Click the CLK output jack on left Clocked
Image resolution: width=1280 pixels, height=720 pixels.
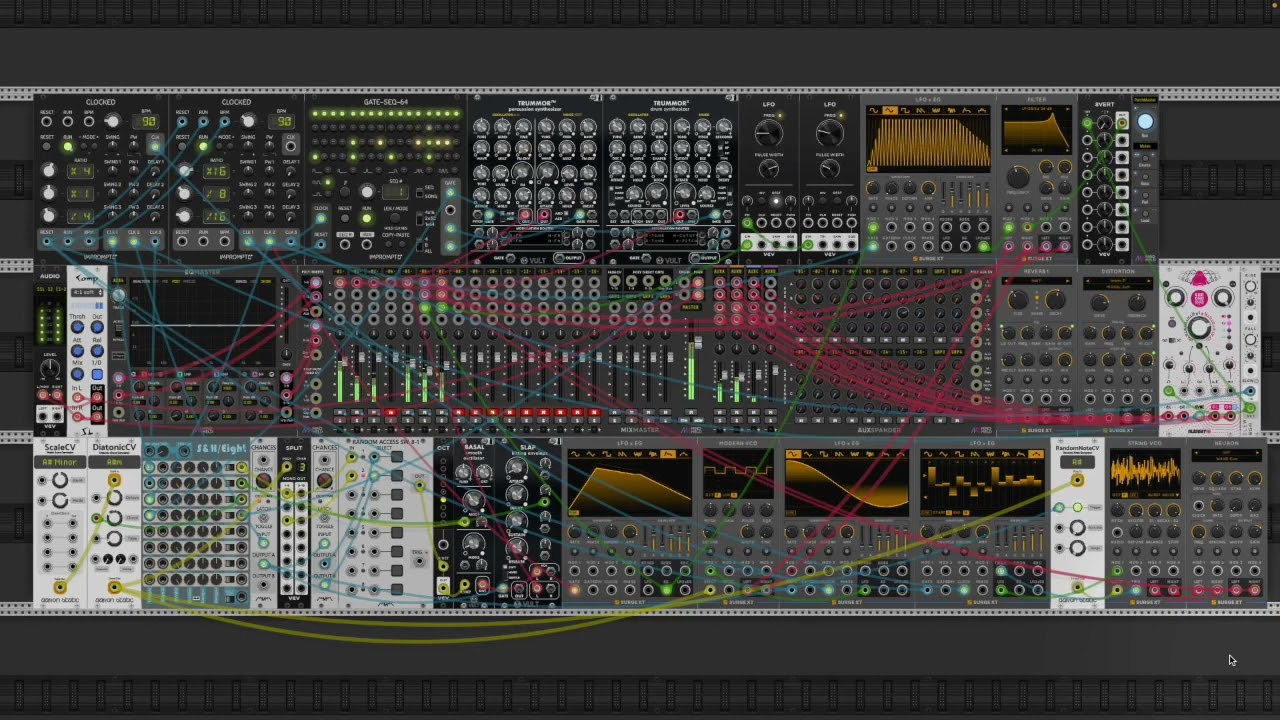tap(155, 147)
